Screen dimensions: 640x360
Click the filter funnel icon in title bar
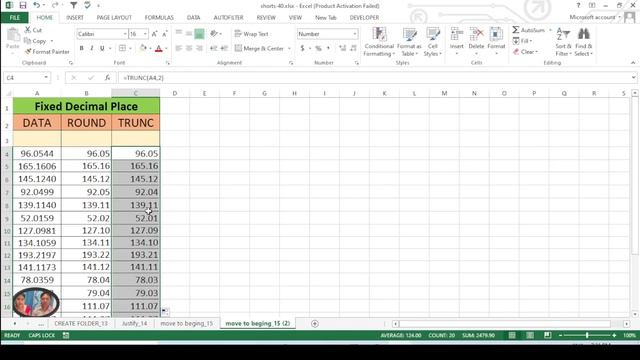(x=73, y=5)
